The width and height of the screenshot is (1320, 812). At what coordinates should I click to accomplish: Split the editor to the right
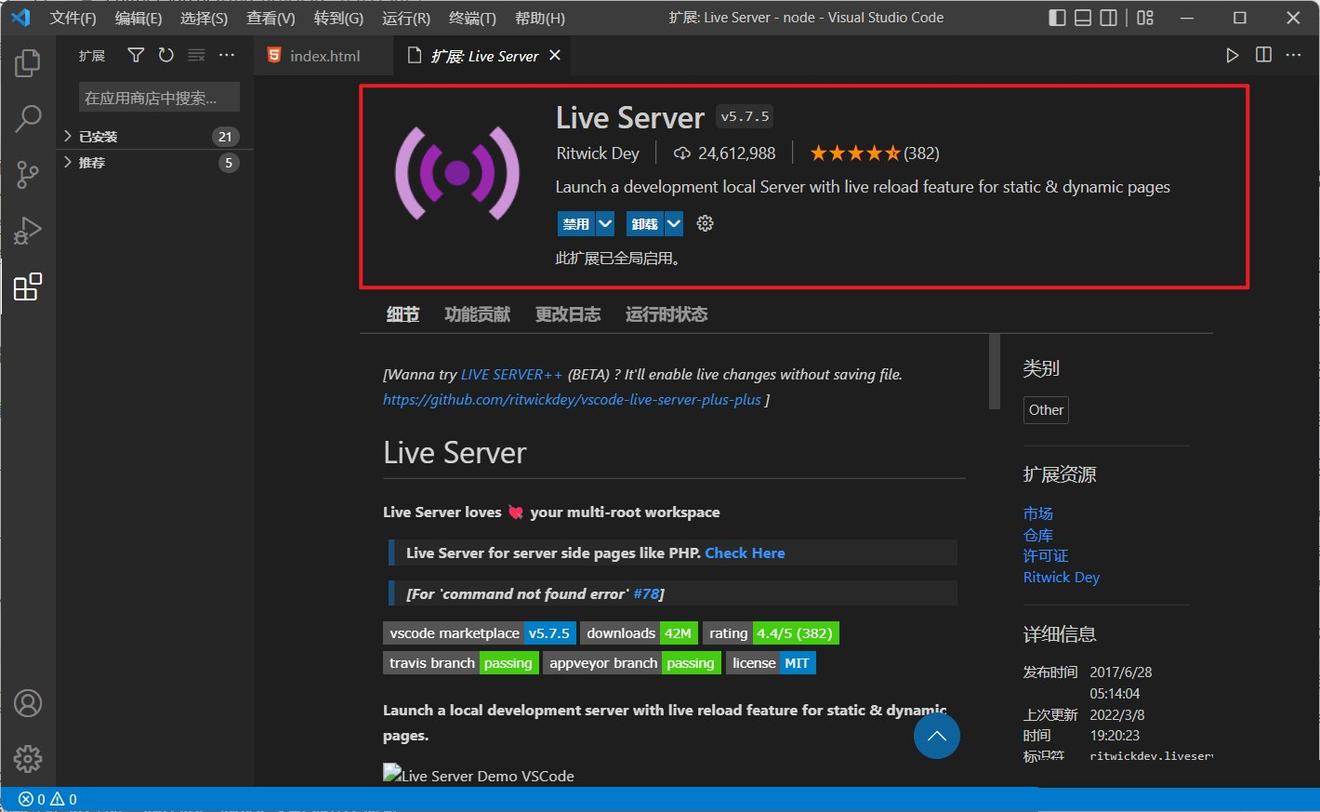pos(1264,55)
